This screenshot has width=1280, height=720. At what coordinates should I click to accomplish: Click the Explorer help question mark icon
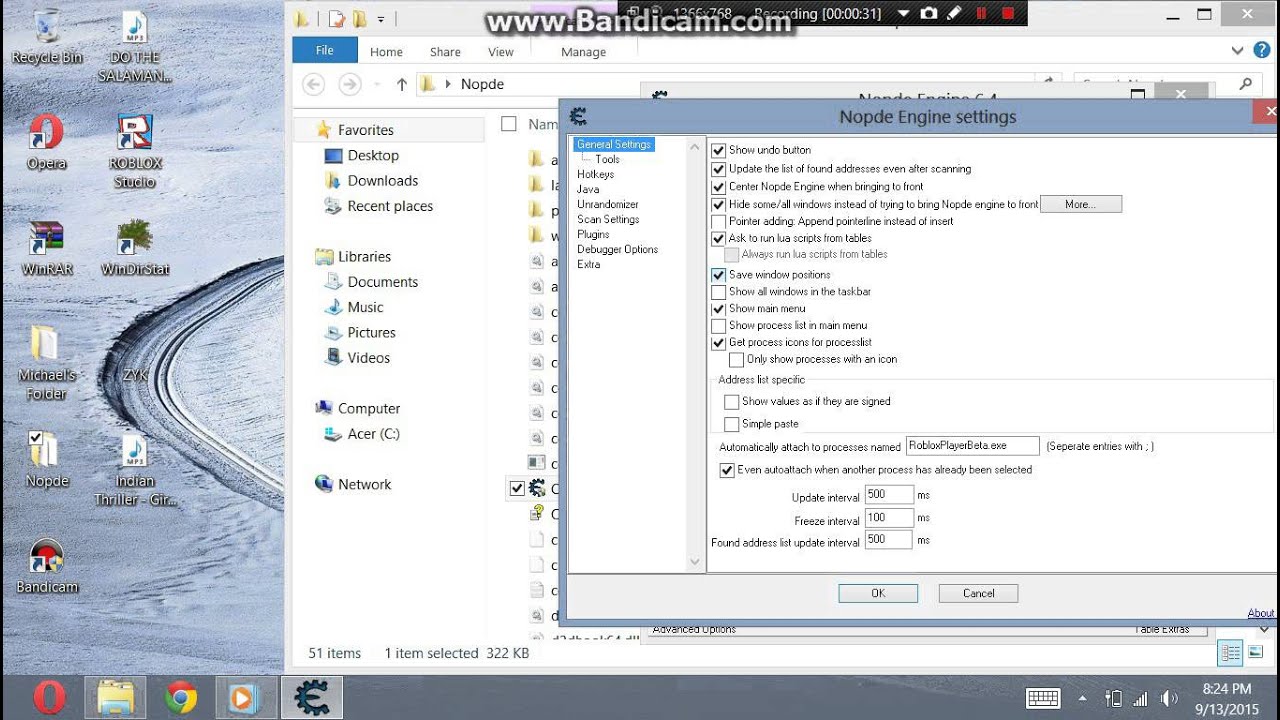[x=1263, y=50]
